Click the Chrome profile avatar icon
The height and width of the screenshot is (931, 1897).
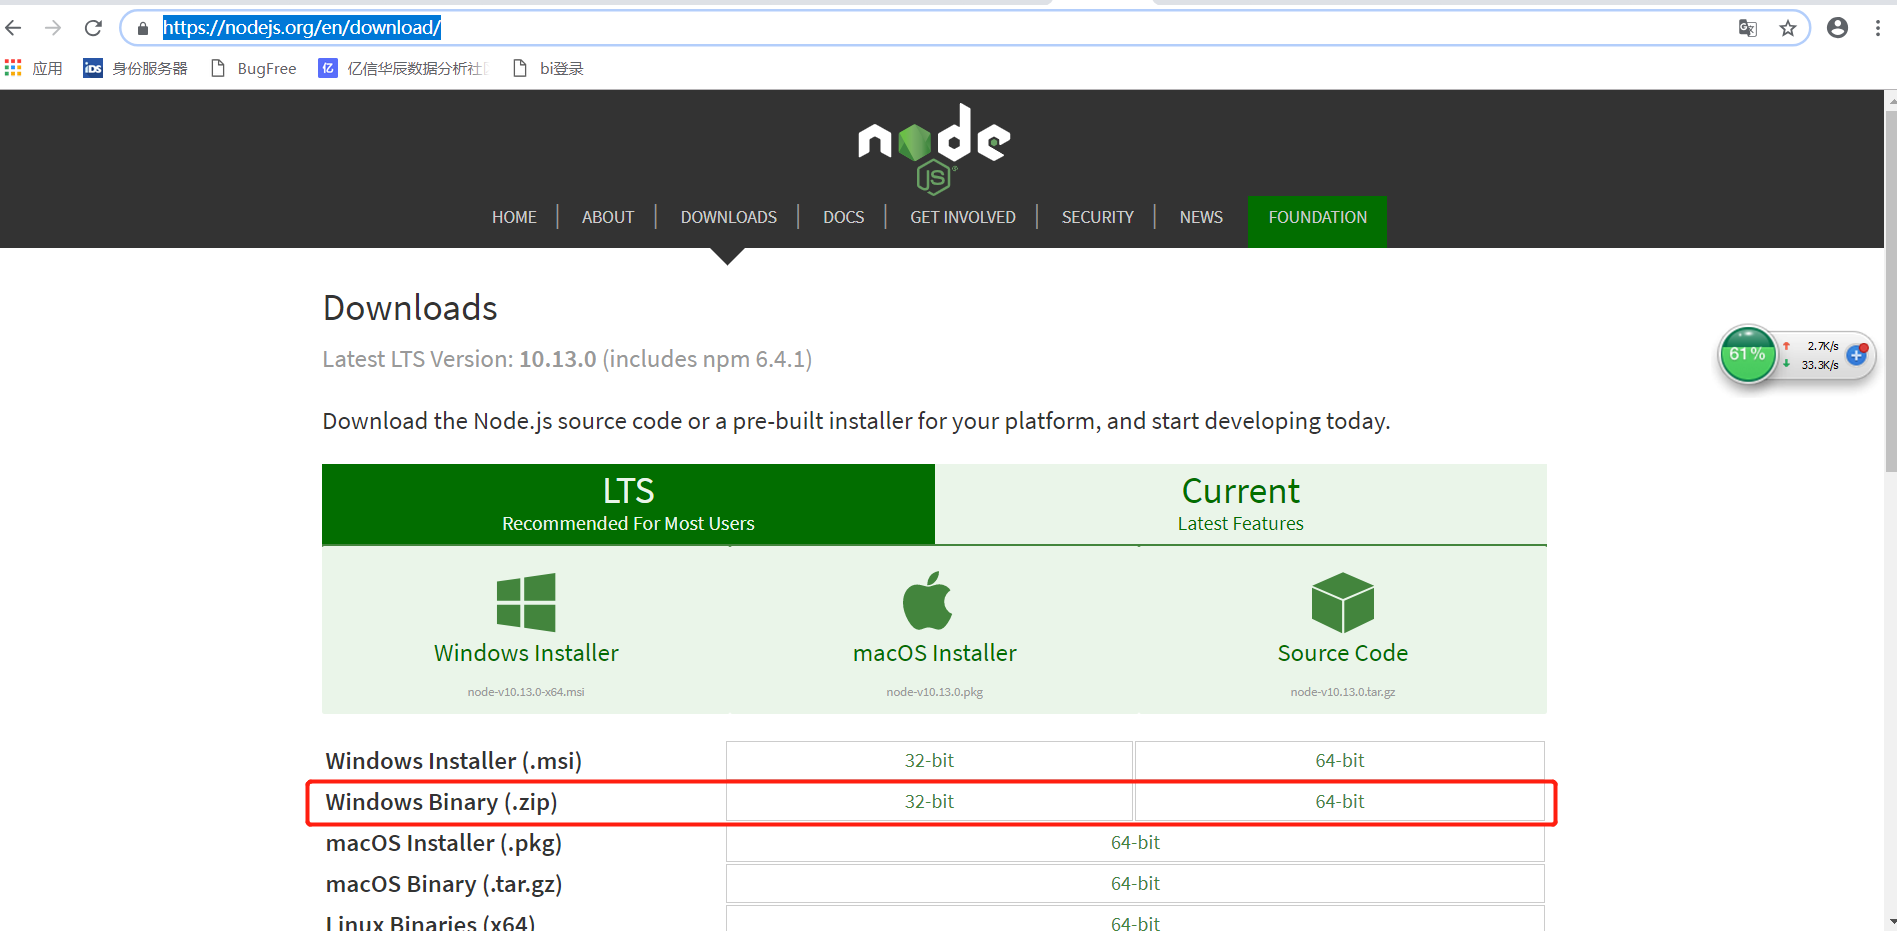pyautogui.click(x=1837, y=27)
